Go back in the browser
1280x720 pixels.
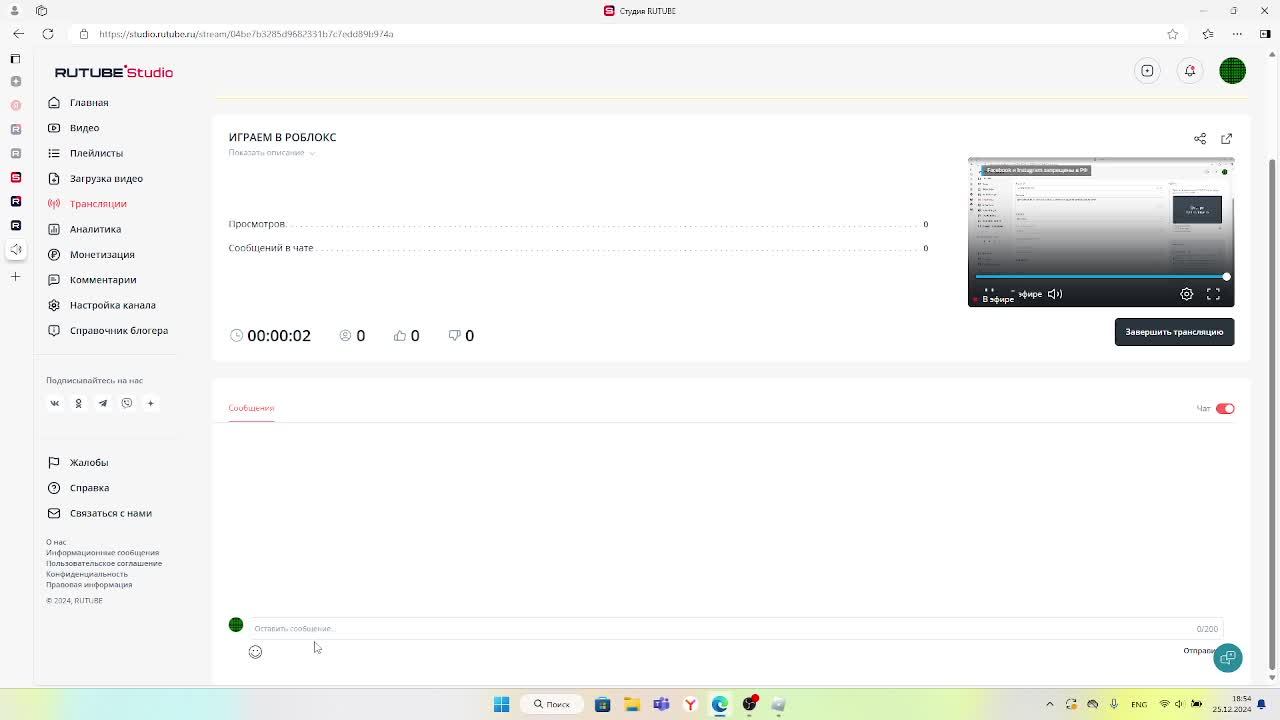(x=17, y=33)
